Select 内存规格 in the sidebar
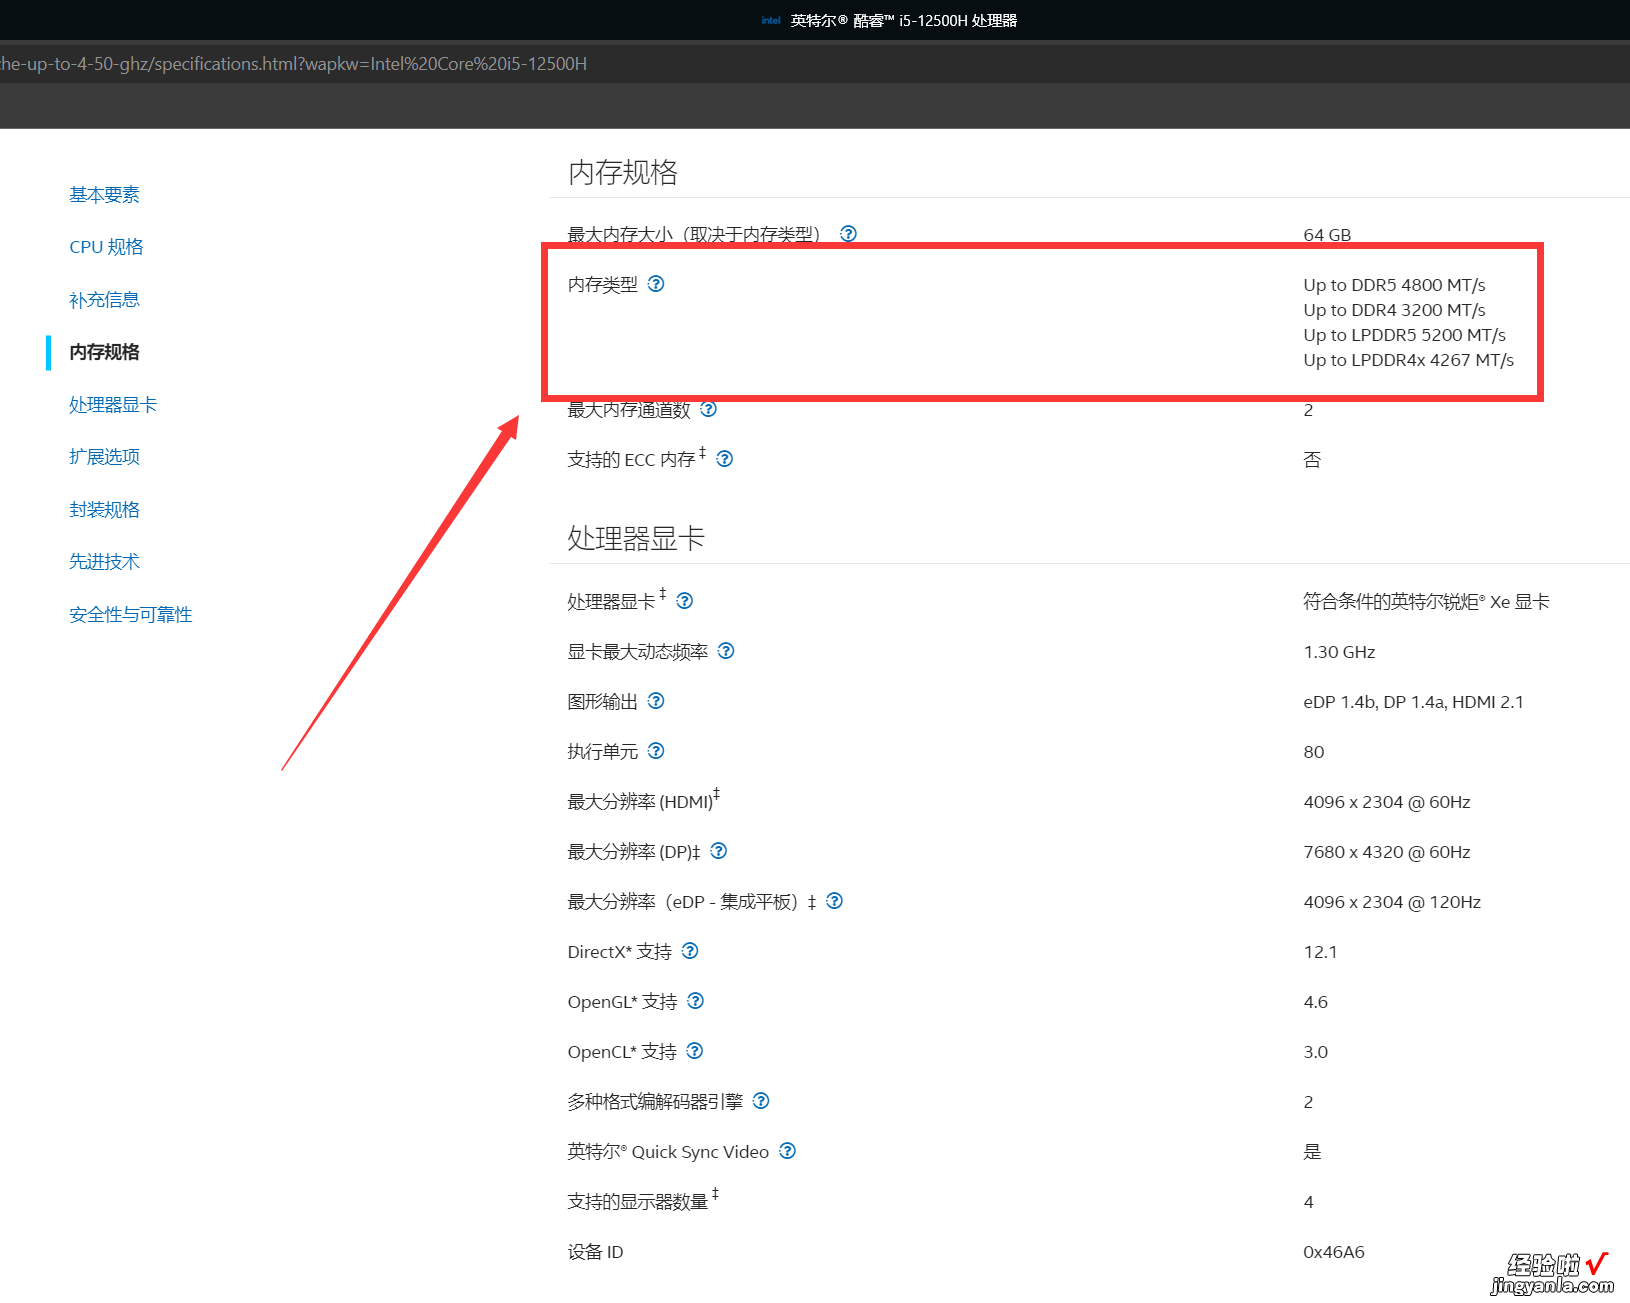This screenshot has height=1303, width=1630. coord(104,352)
